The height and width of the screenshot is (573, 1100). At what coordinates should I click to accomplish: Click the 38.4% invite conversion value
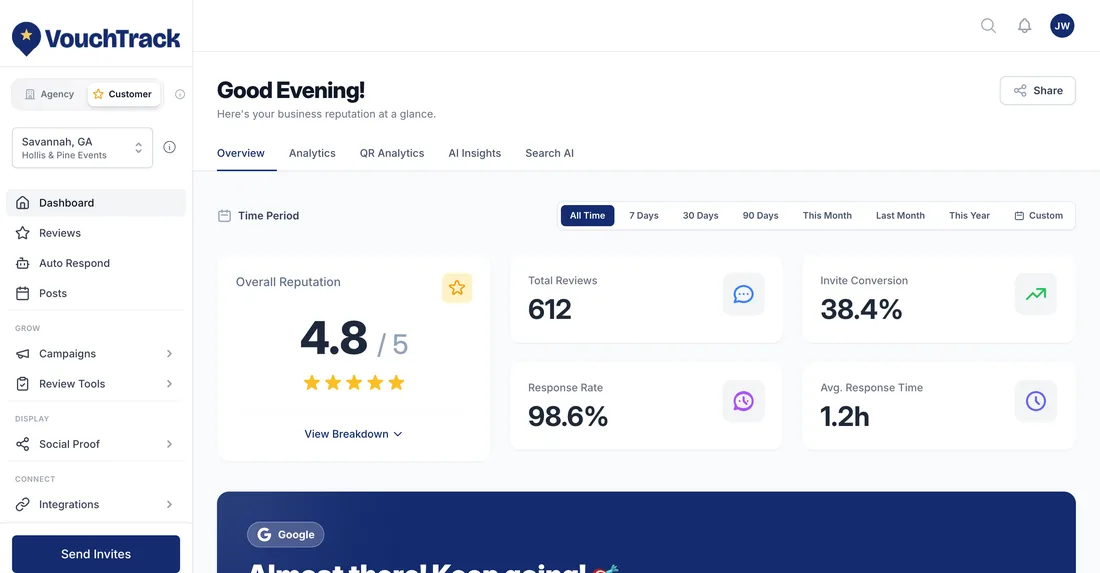(861, 309)
